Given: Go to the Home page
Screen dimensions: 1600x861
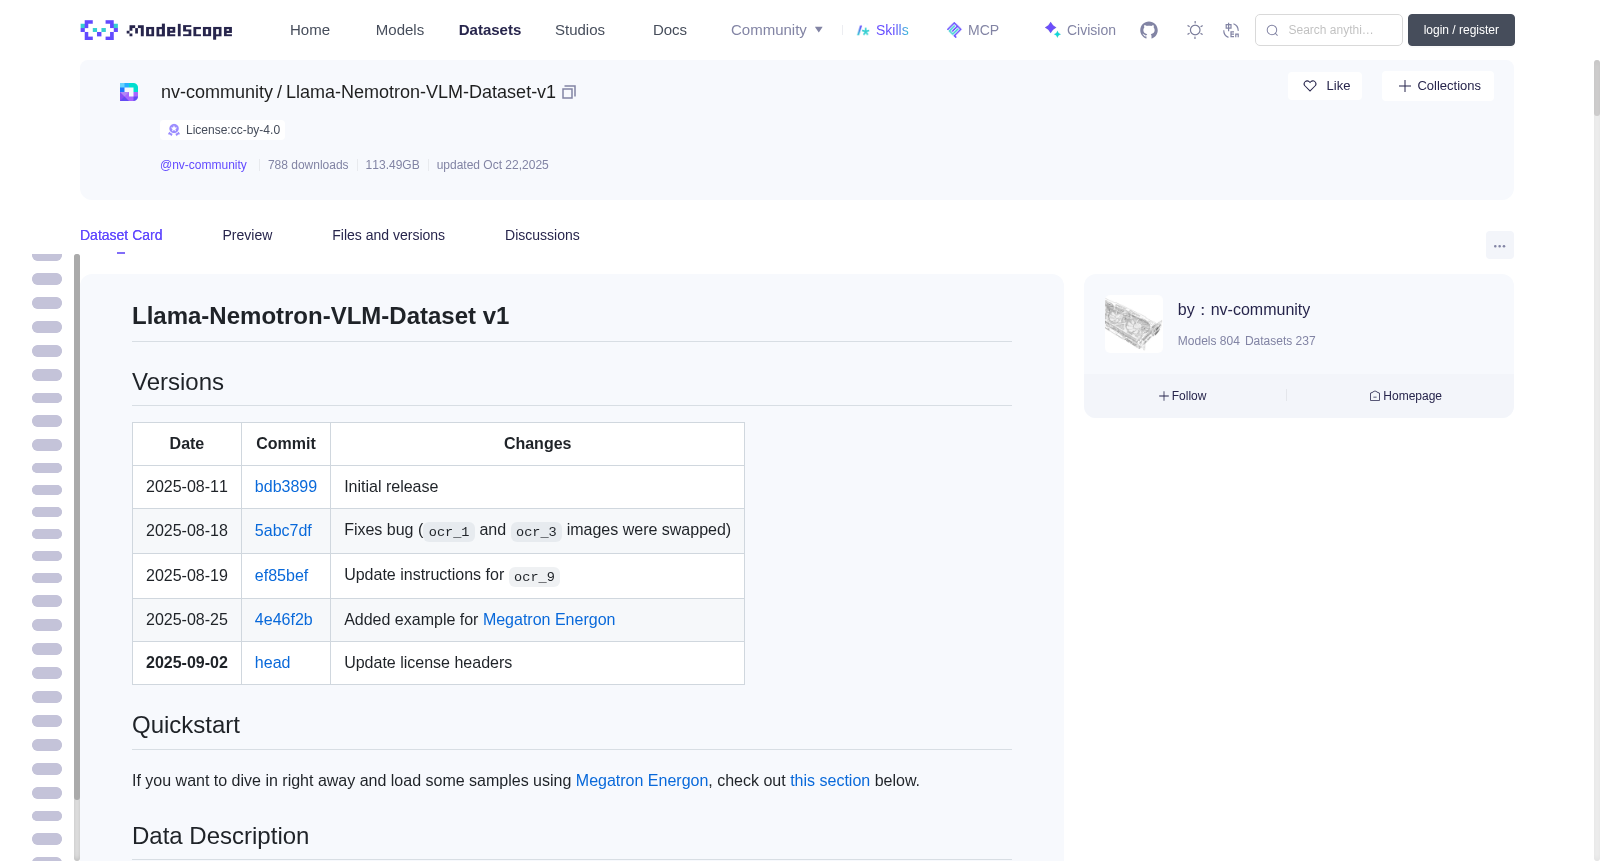Looking at the screenshot, I should coord(310,30).
